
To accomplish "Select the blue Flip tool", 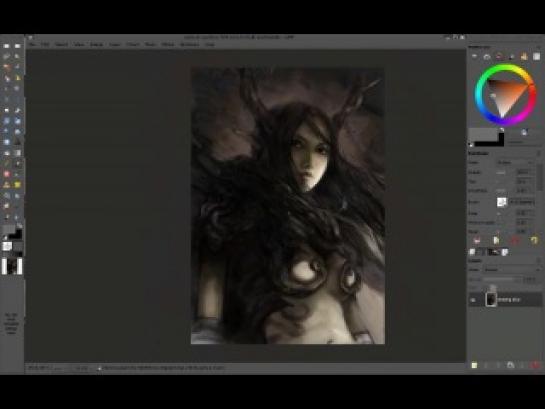I will pyautogui.click(x=7, y=142).
